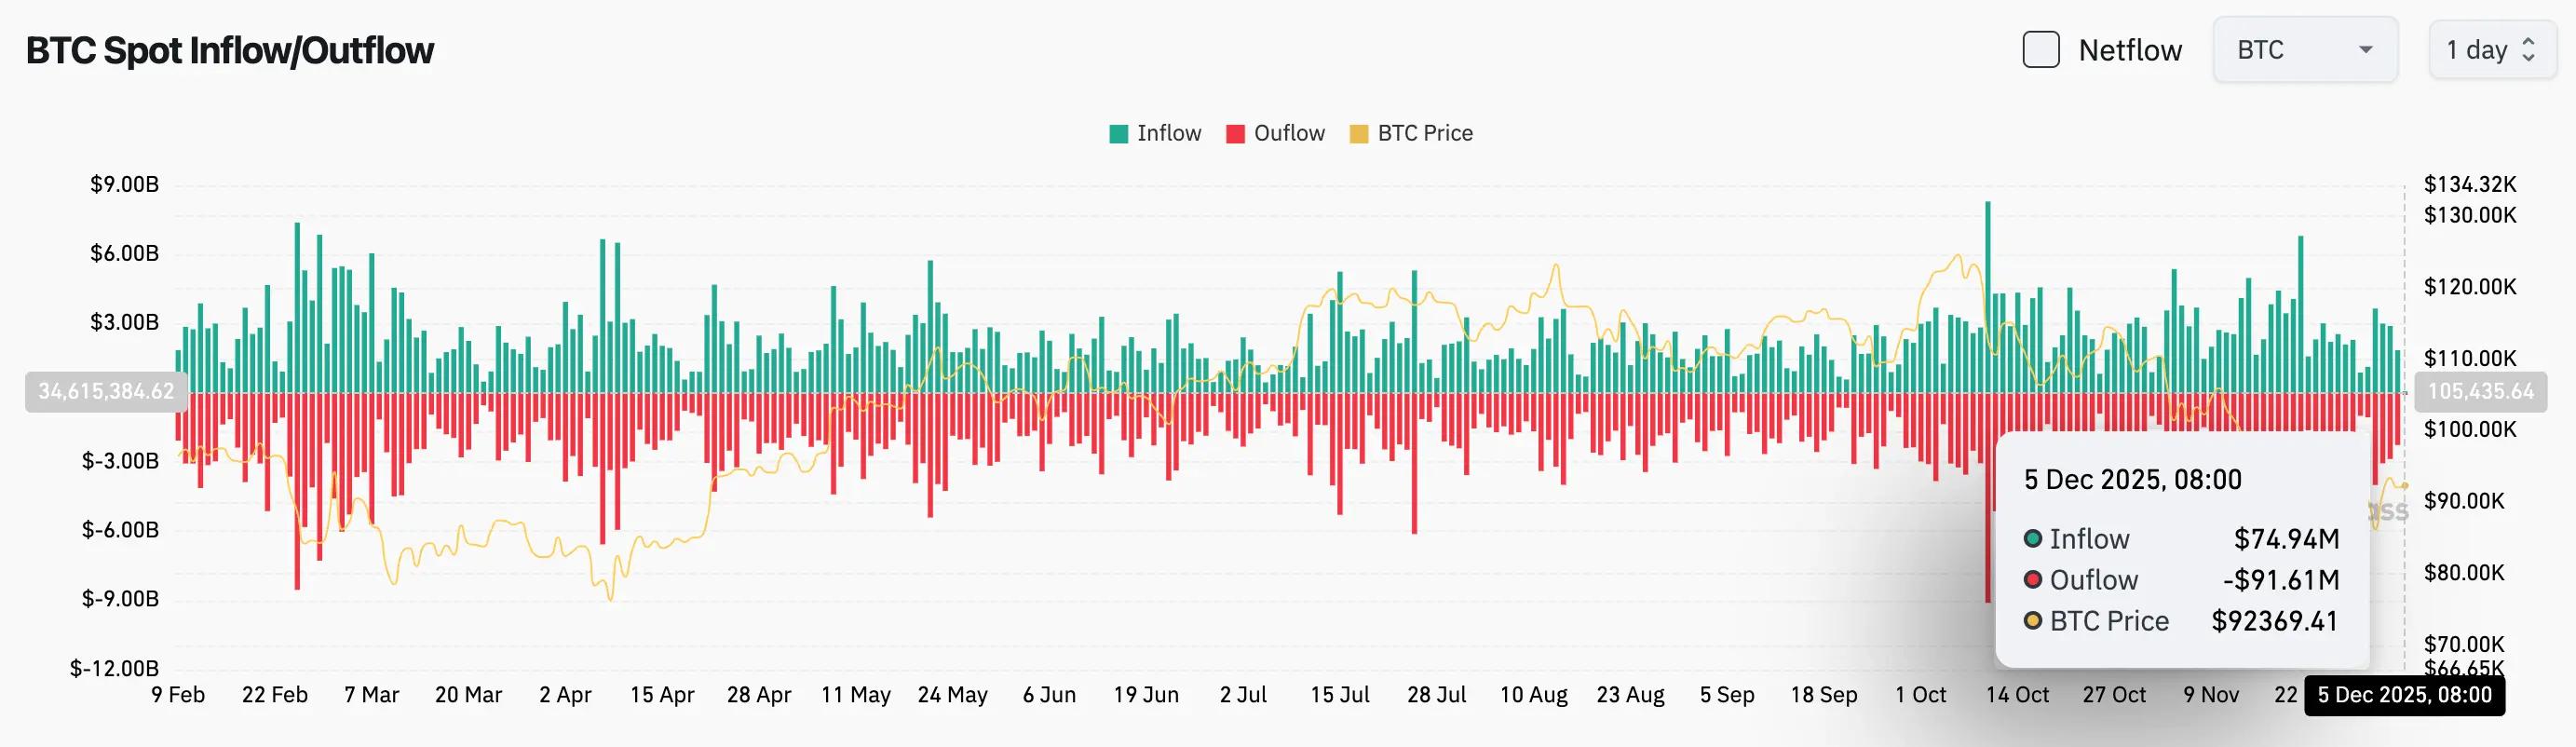Click the up/down arrows beside 1 day
The image size is (2576, 747).
click(x=2528, y=50)
